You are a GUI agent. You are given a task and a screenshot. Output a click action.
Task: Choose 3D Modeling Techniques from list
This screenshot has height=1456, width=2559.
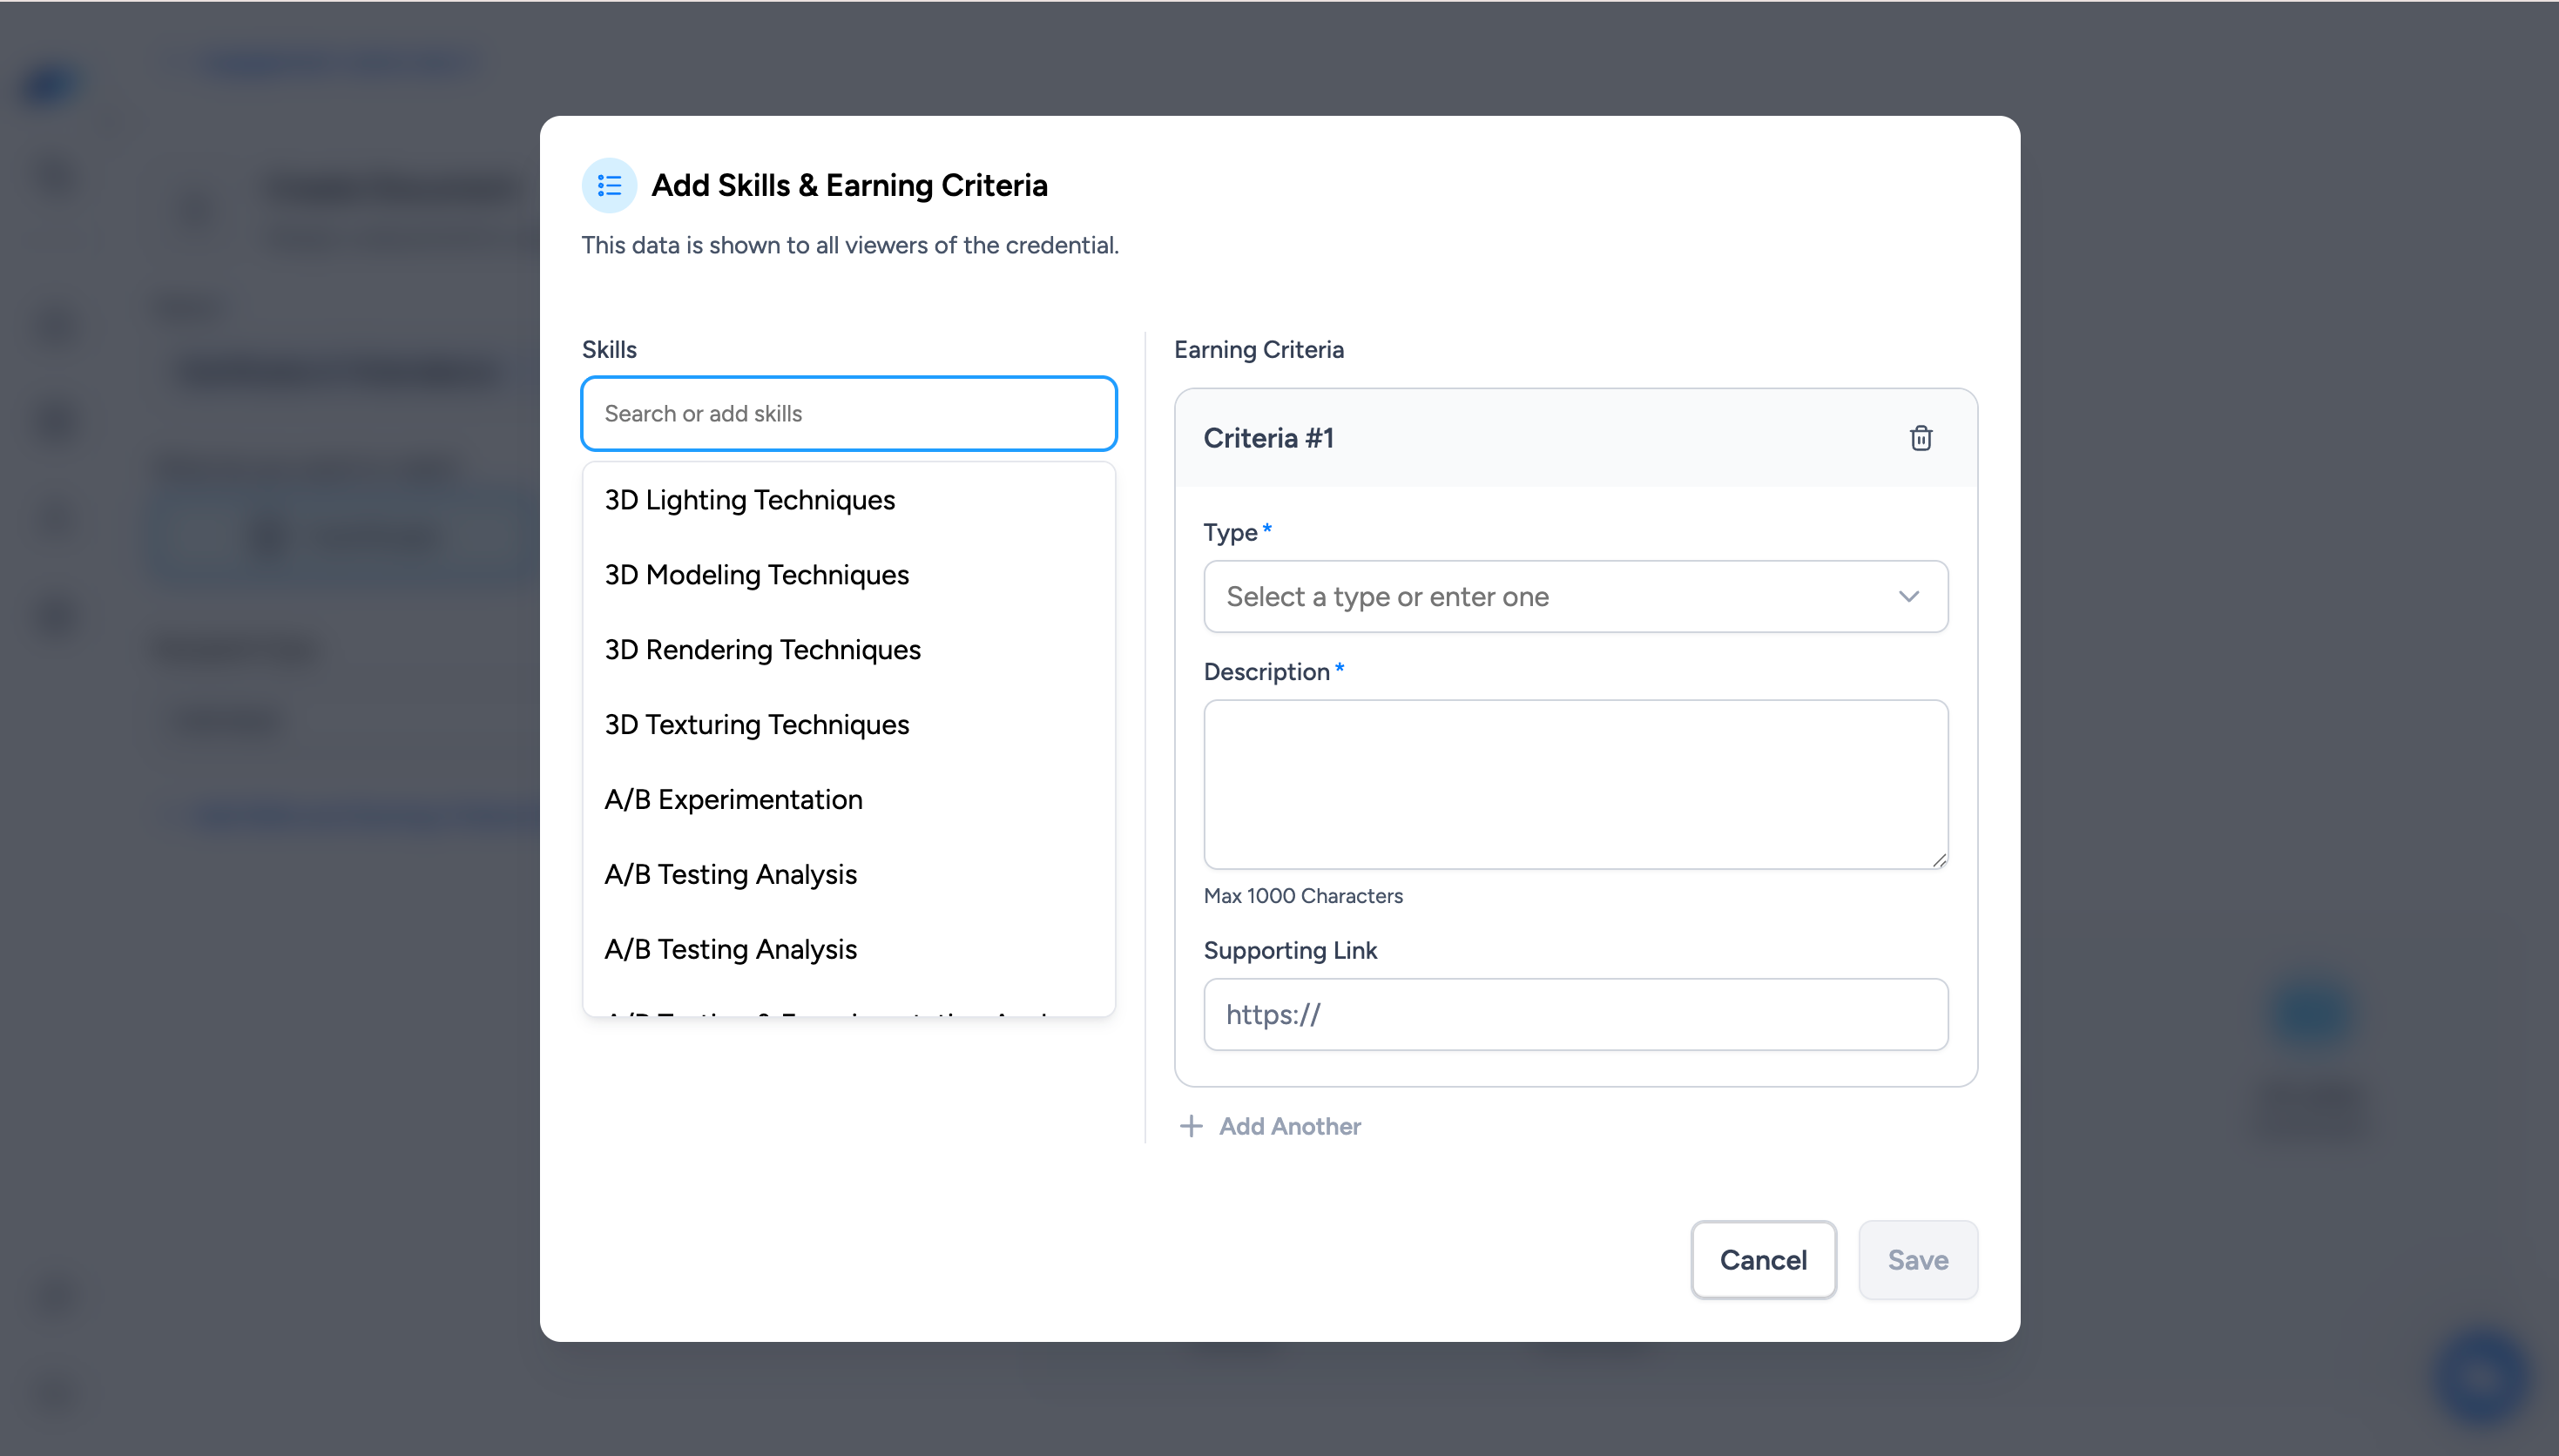coord(757,575)
